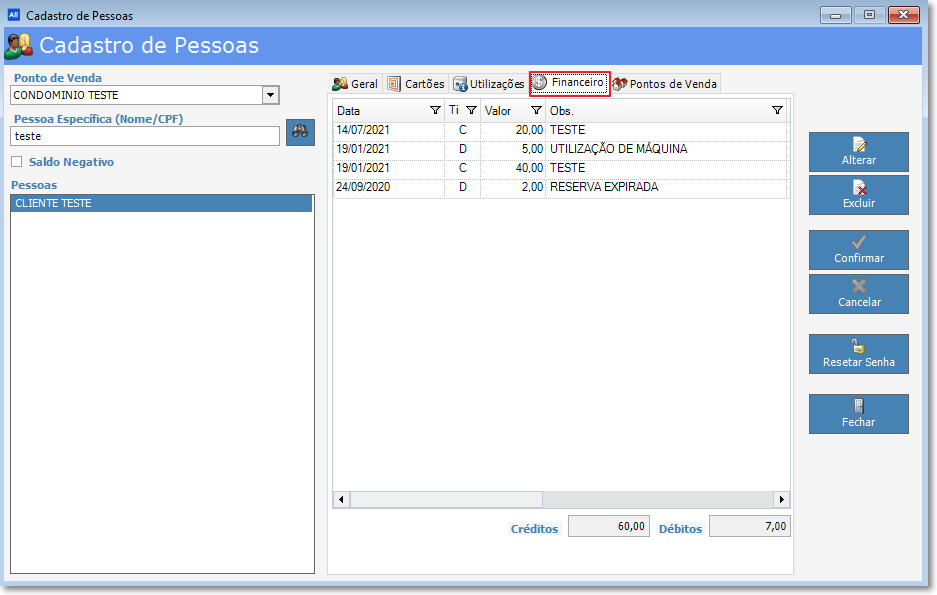Screen dimensions: 937x595
Task: Open the Valor column filter dropdown
Action: click(536, 111)
